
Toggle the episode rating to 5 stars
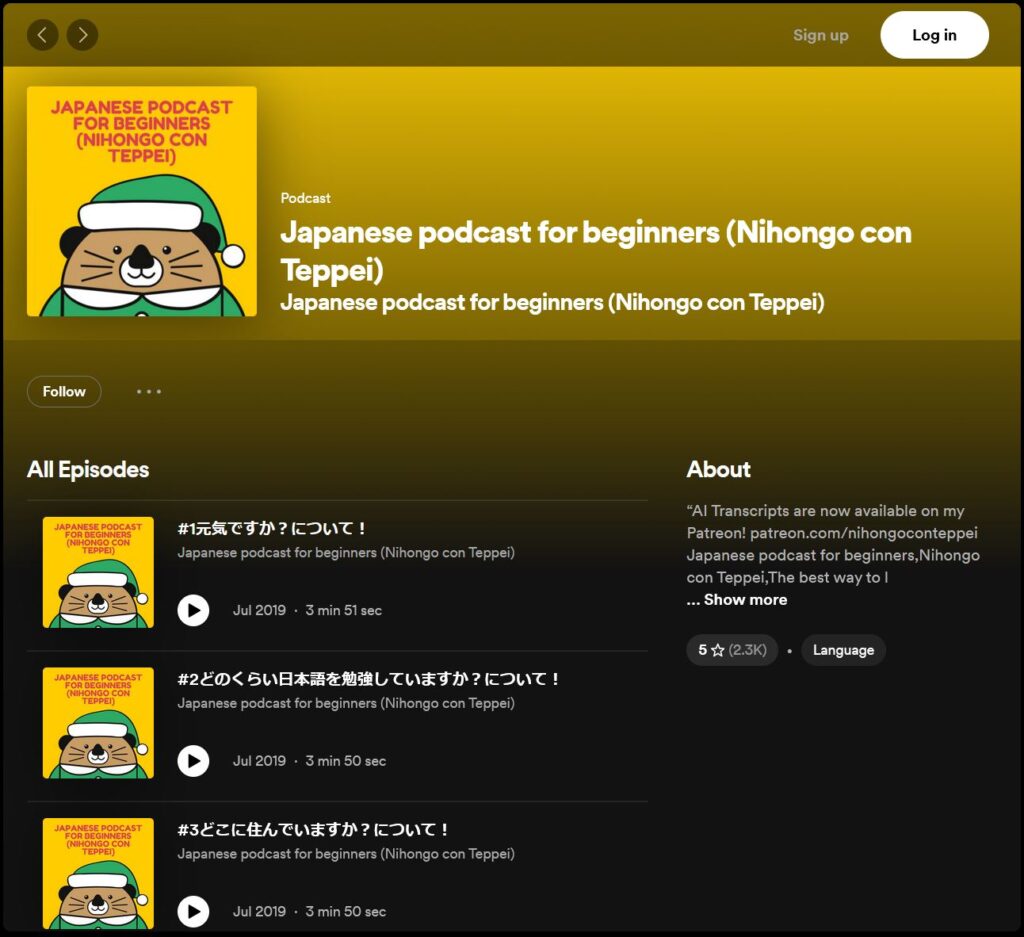click(731, 649)
